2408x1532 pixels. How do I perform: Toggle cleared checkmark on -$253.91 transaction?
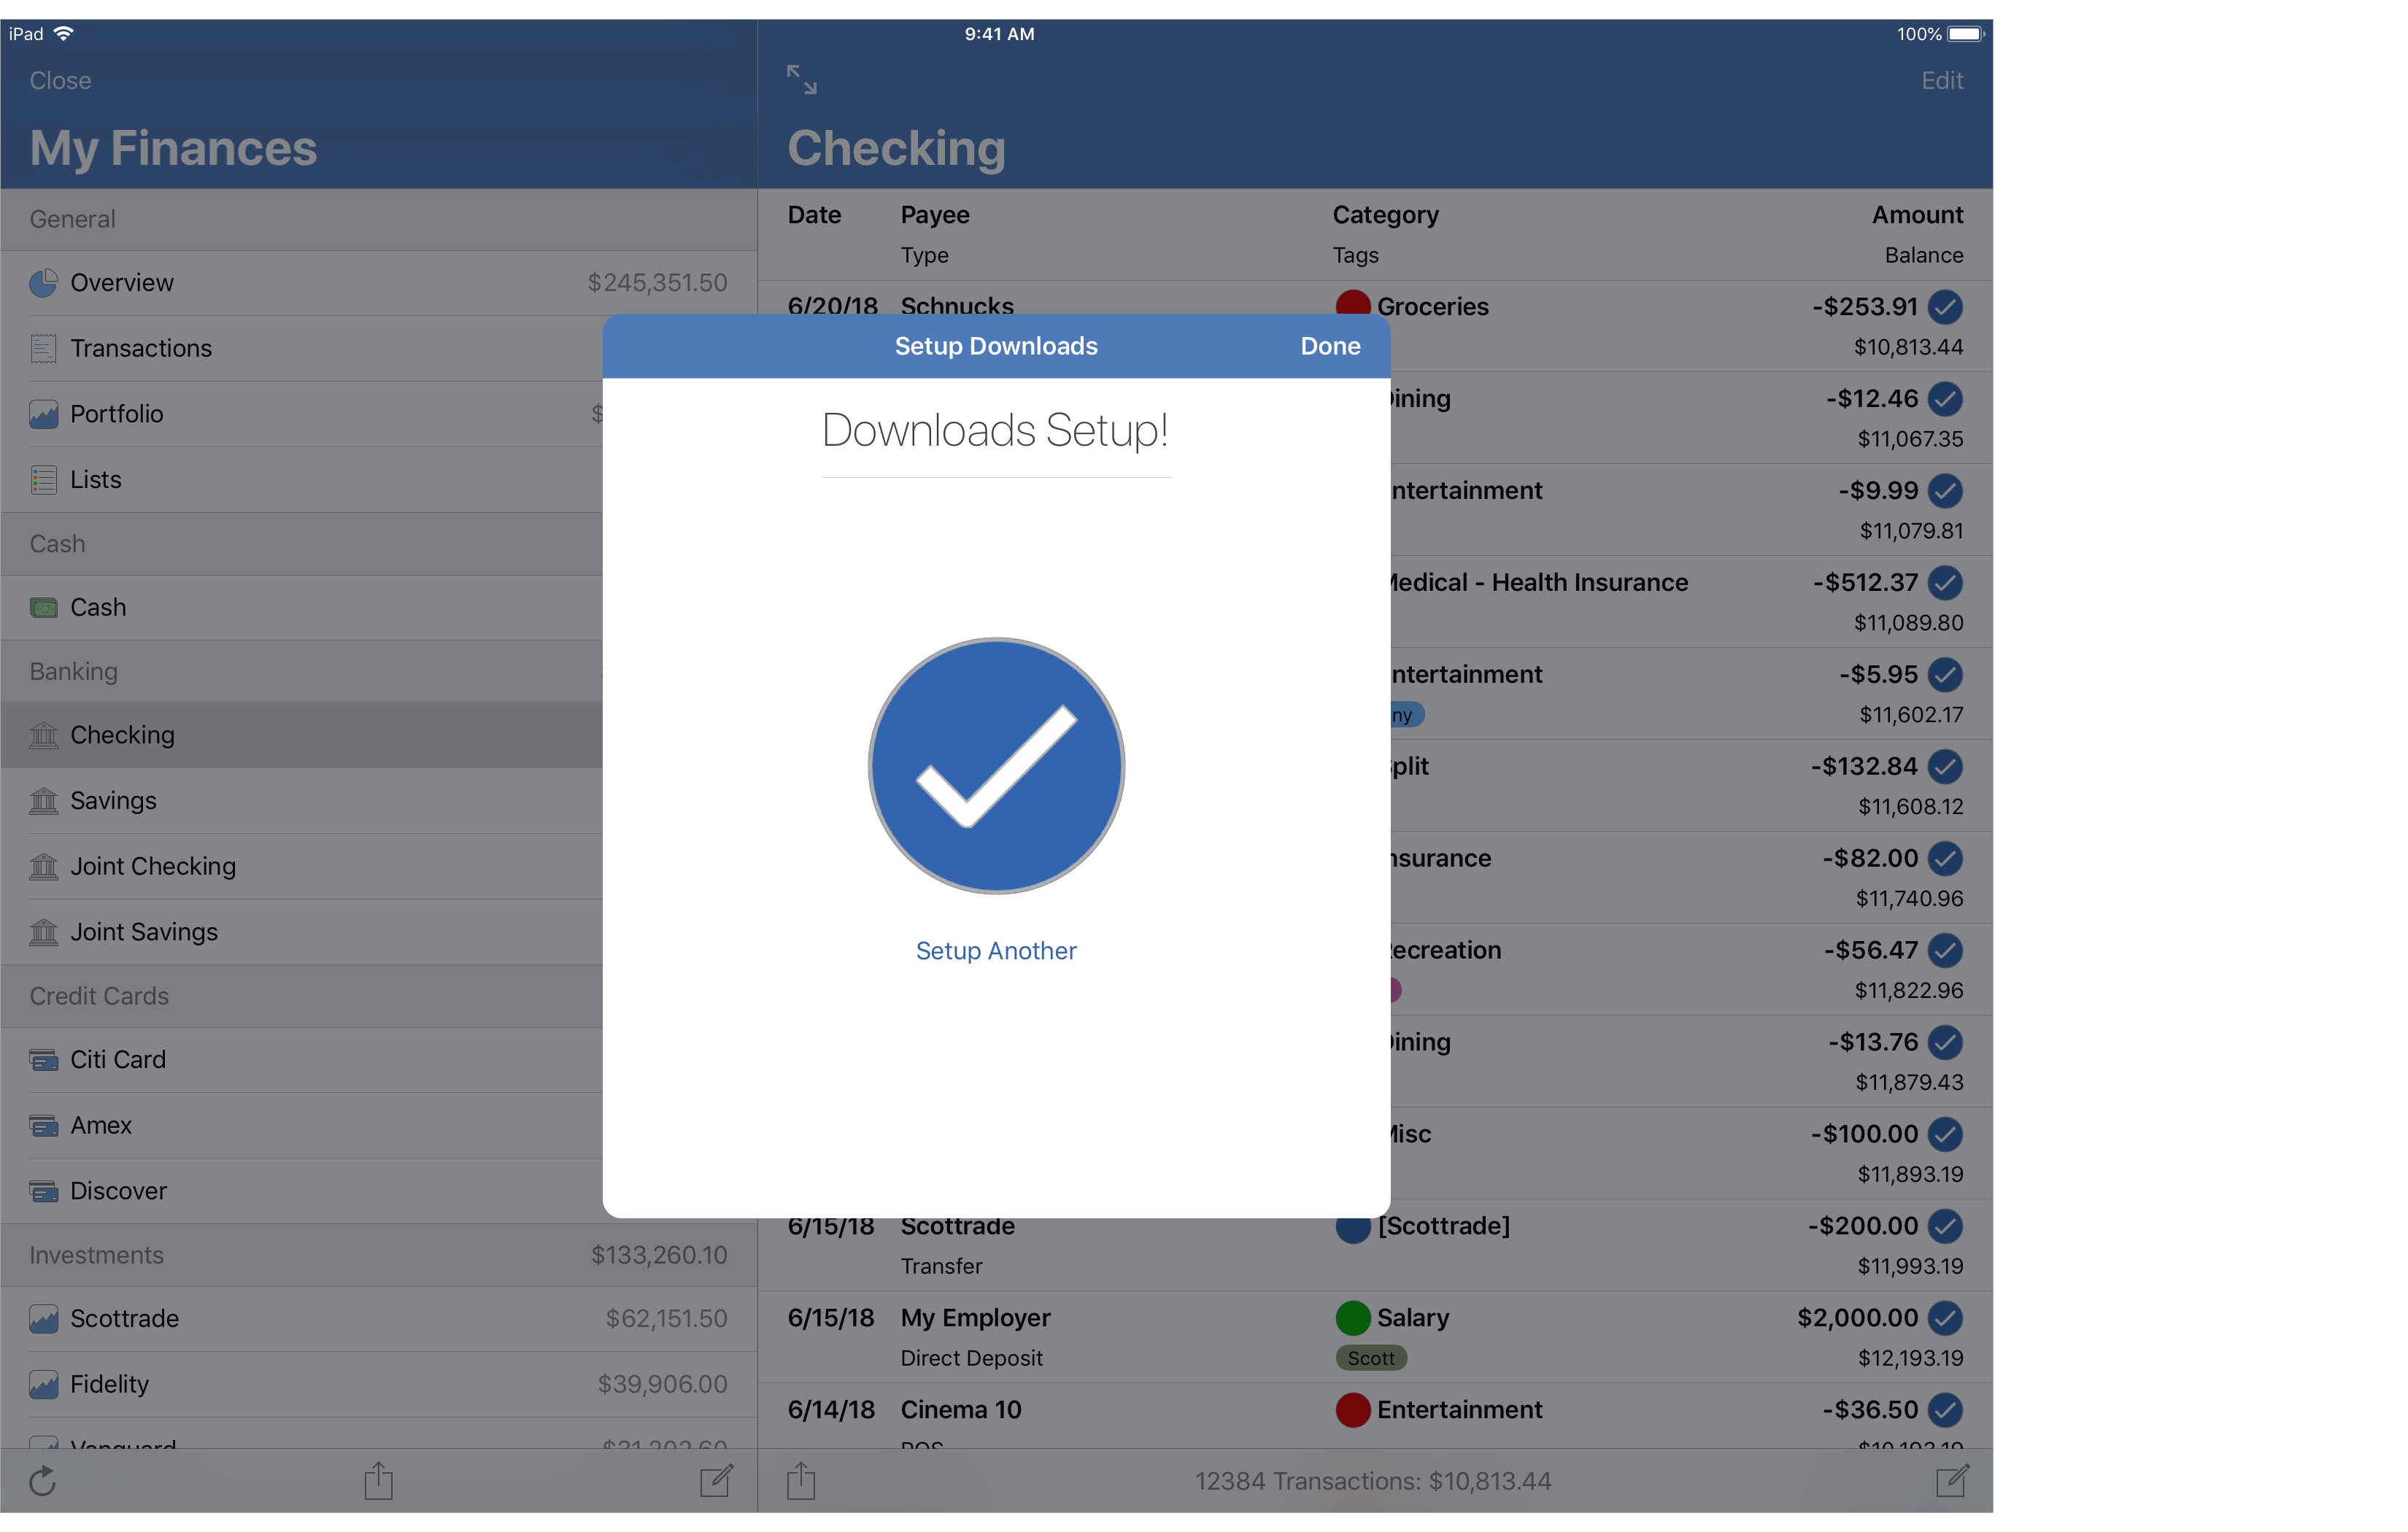1945,307
